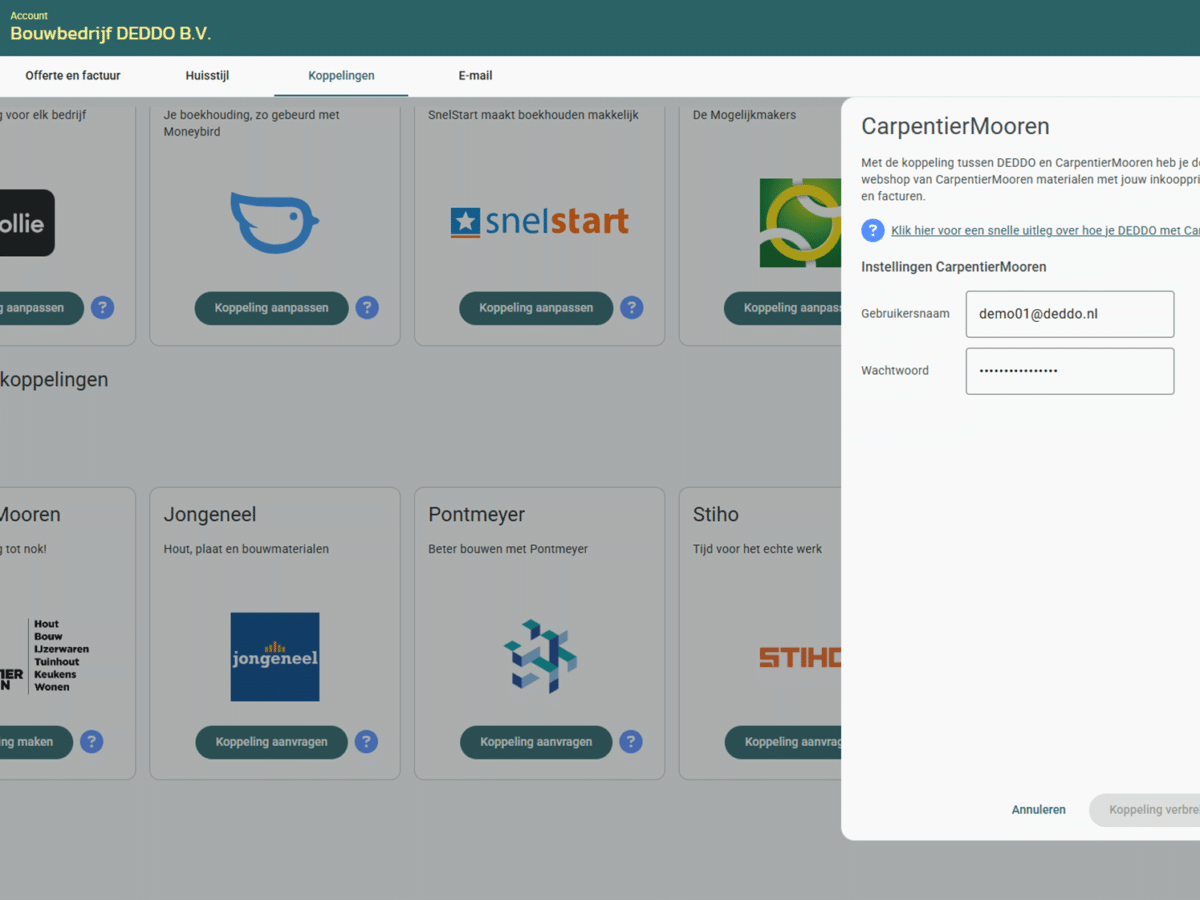1200x900 pixels.
Task: Click Koppeling aanpassen under De Mogelijkmakers
Action: coord(783,308)
